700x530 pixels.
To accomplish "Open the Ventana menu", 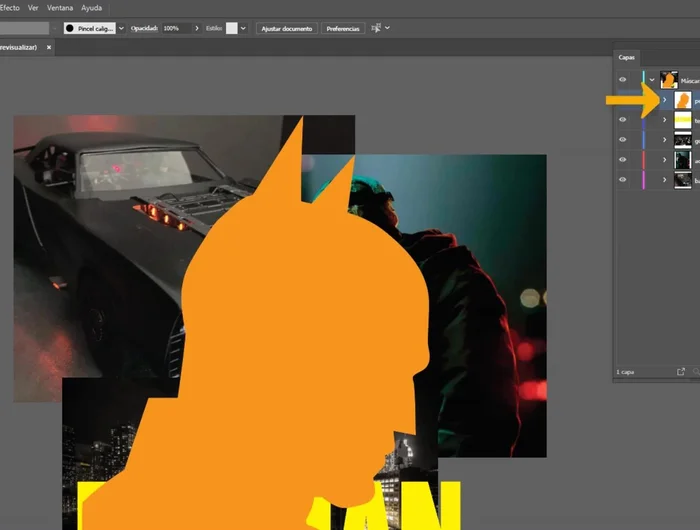I will [x=59, y=7].
